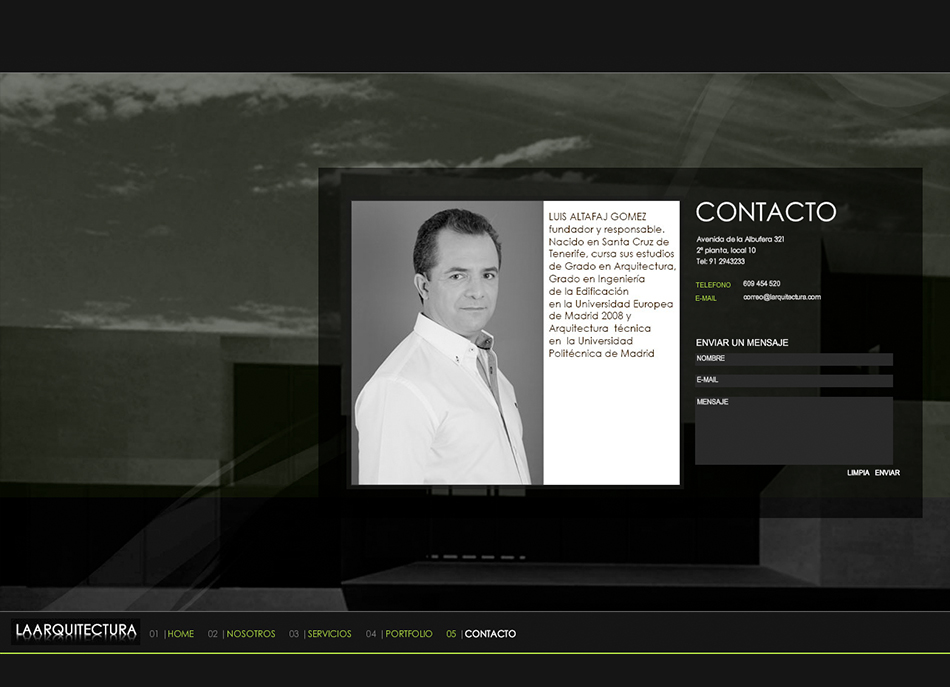This screenshot has height=687, width=950.
Task: Click the NOMBRE input field
Action: tap(794, 359)
